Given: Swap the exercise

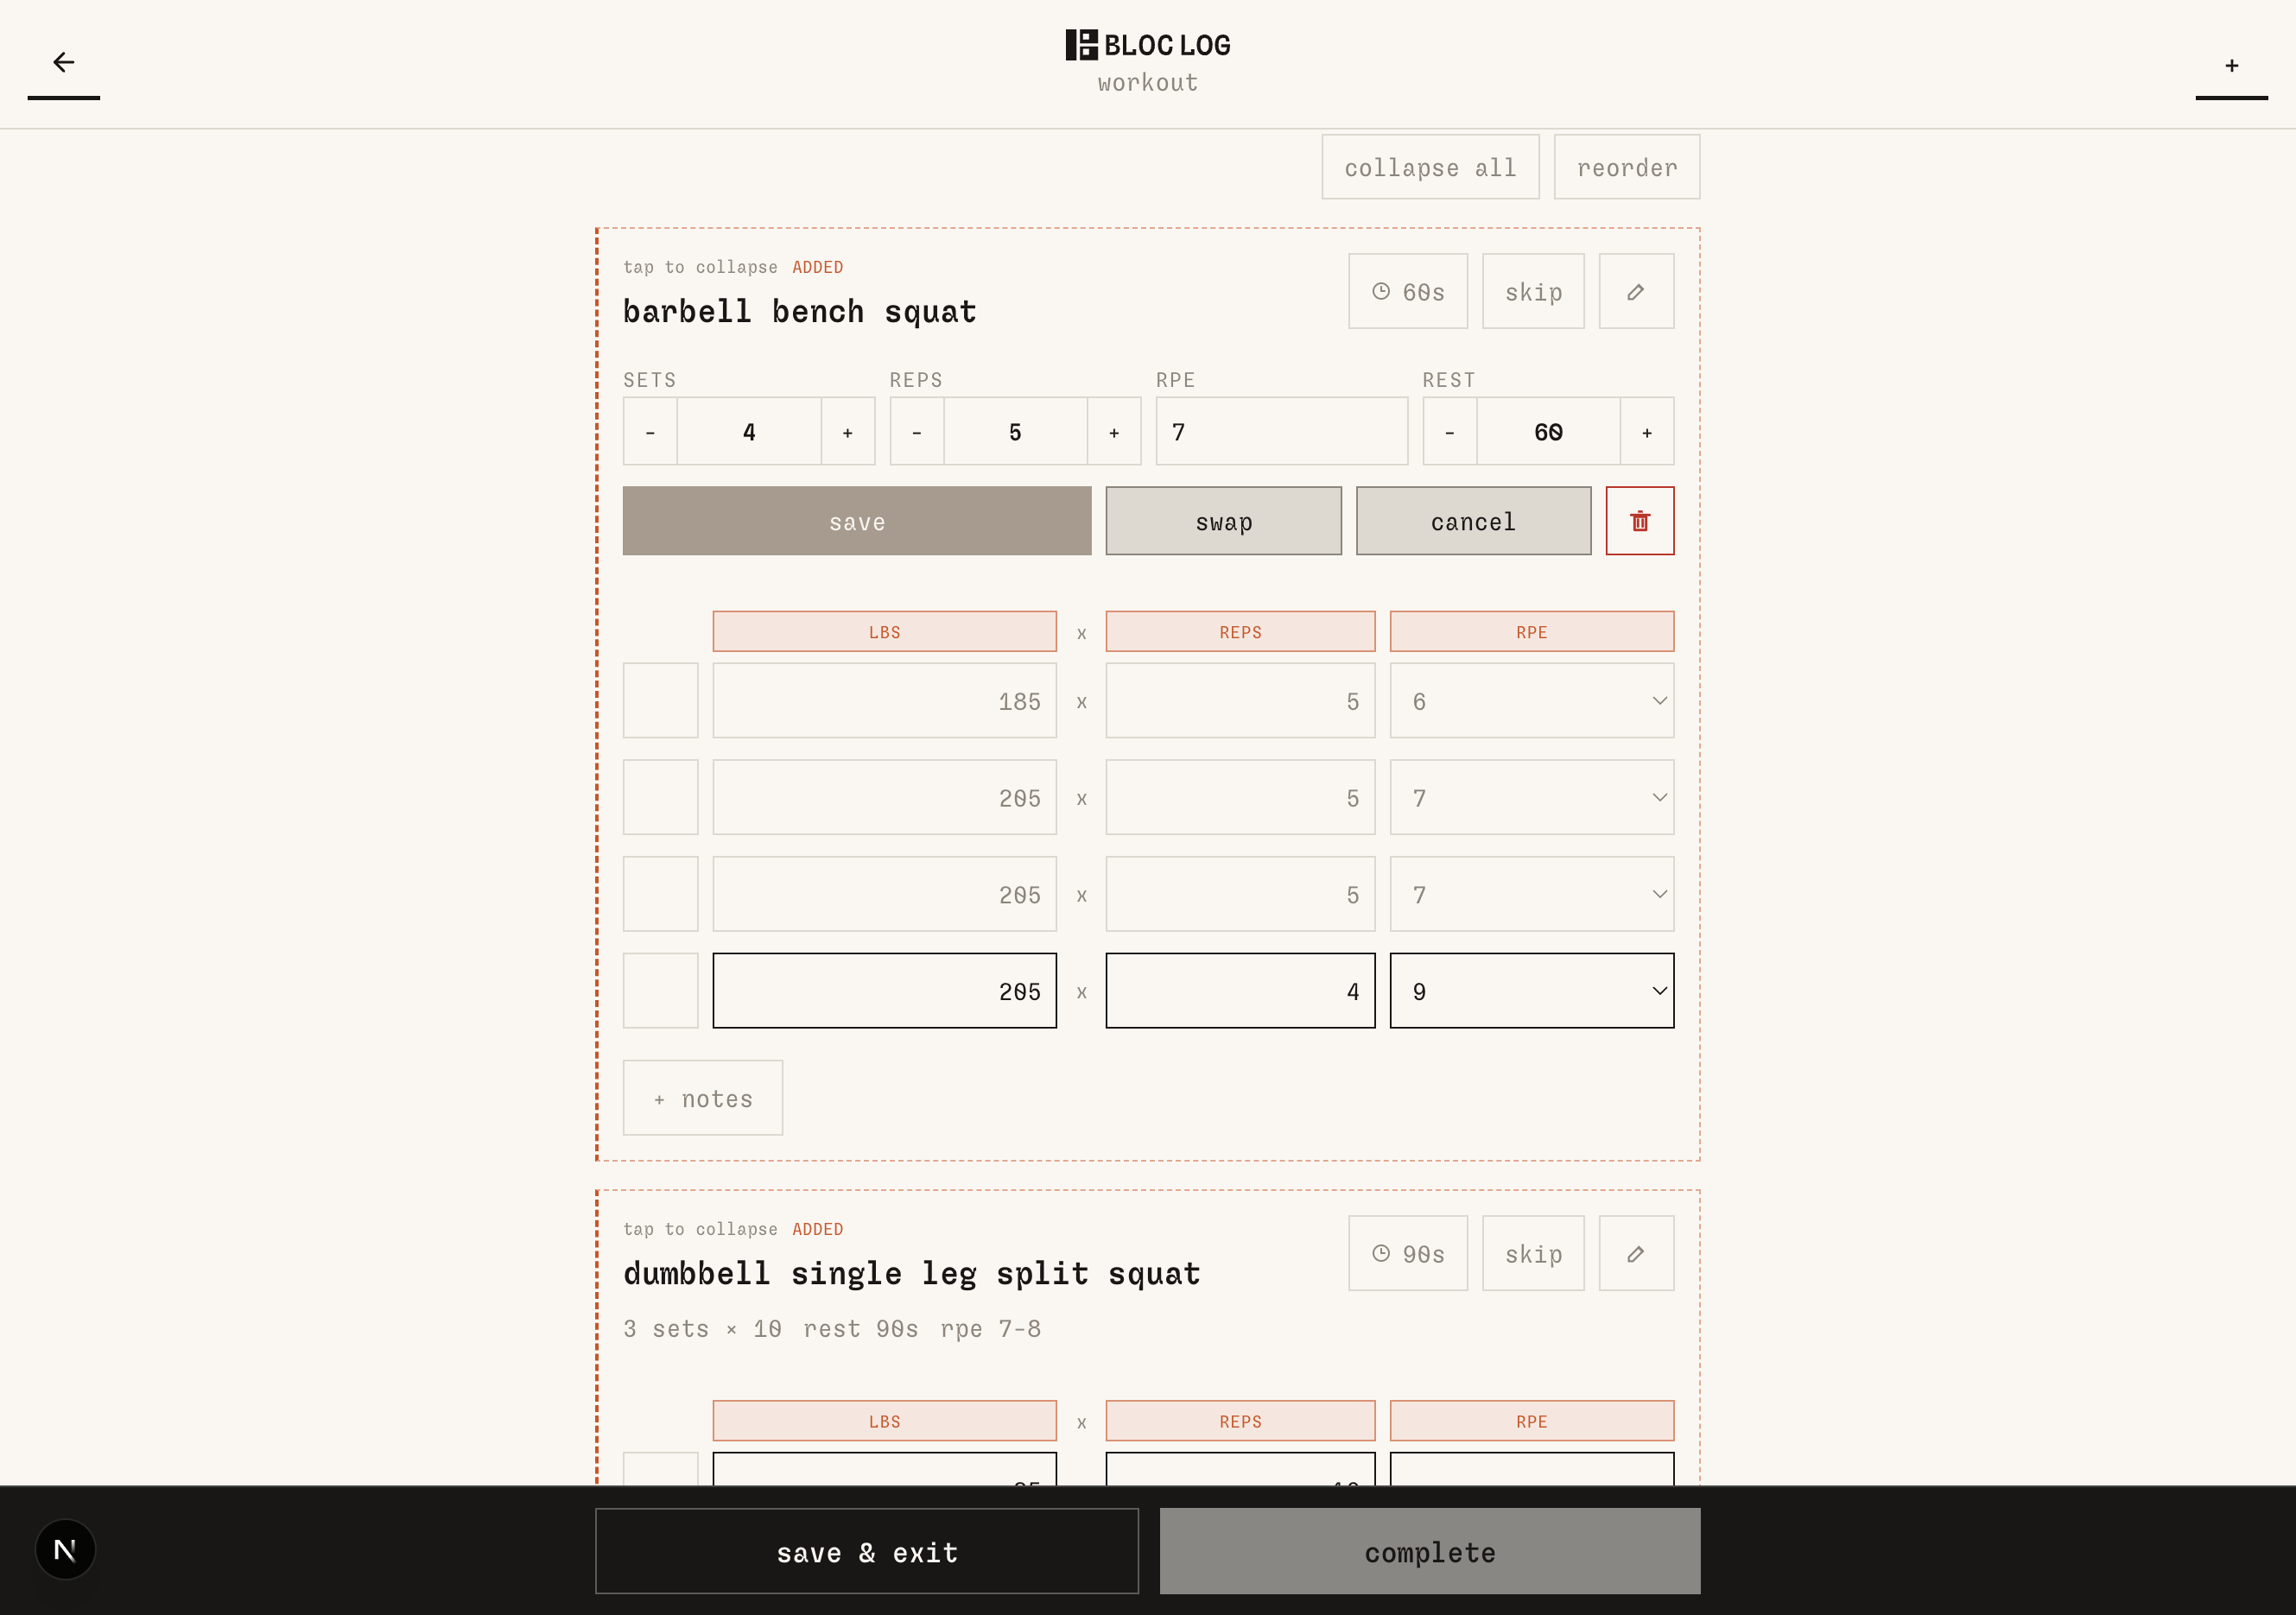Looking at the screenshot, I should [x=1223, y=521].
